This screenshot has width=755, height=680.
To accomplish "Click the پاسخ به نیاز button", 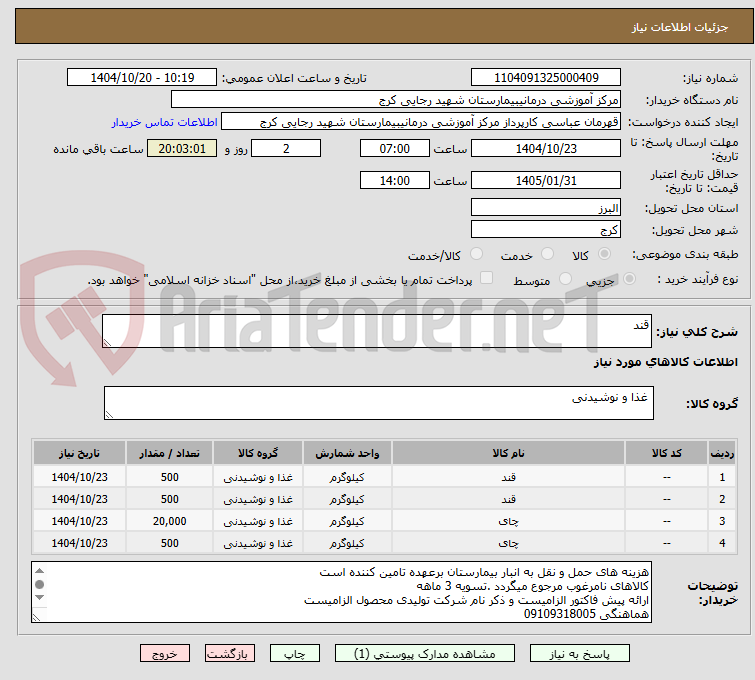I will click(579, 654).
